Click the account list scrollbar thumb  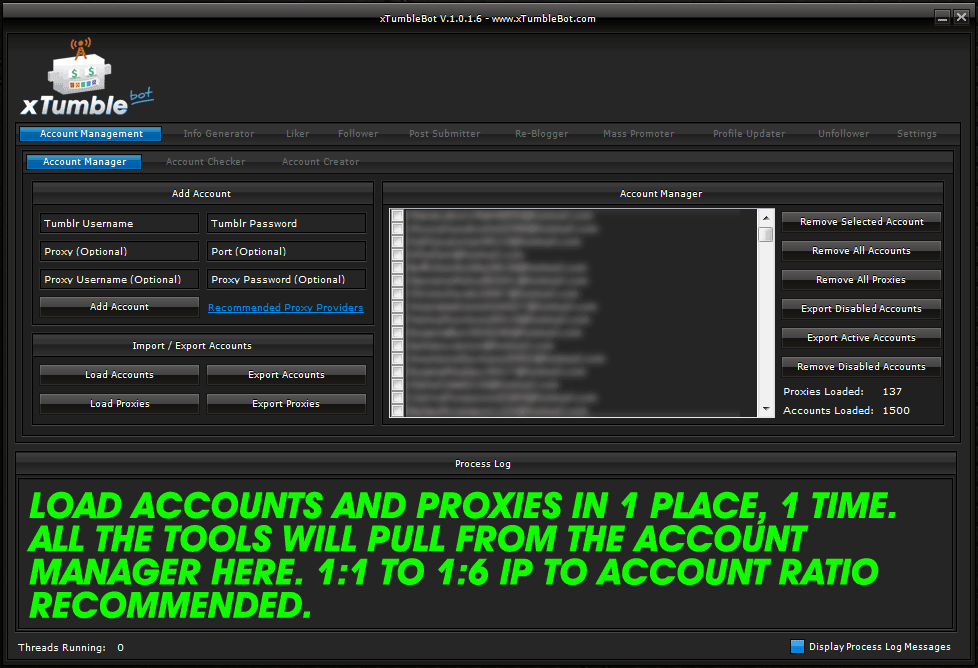coord(766,235)
